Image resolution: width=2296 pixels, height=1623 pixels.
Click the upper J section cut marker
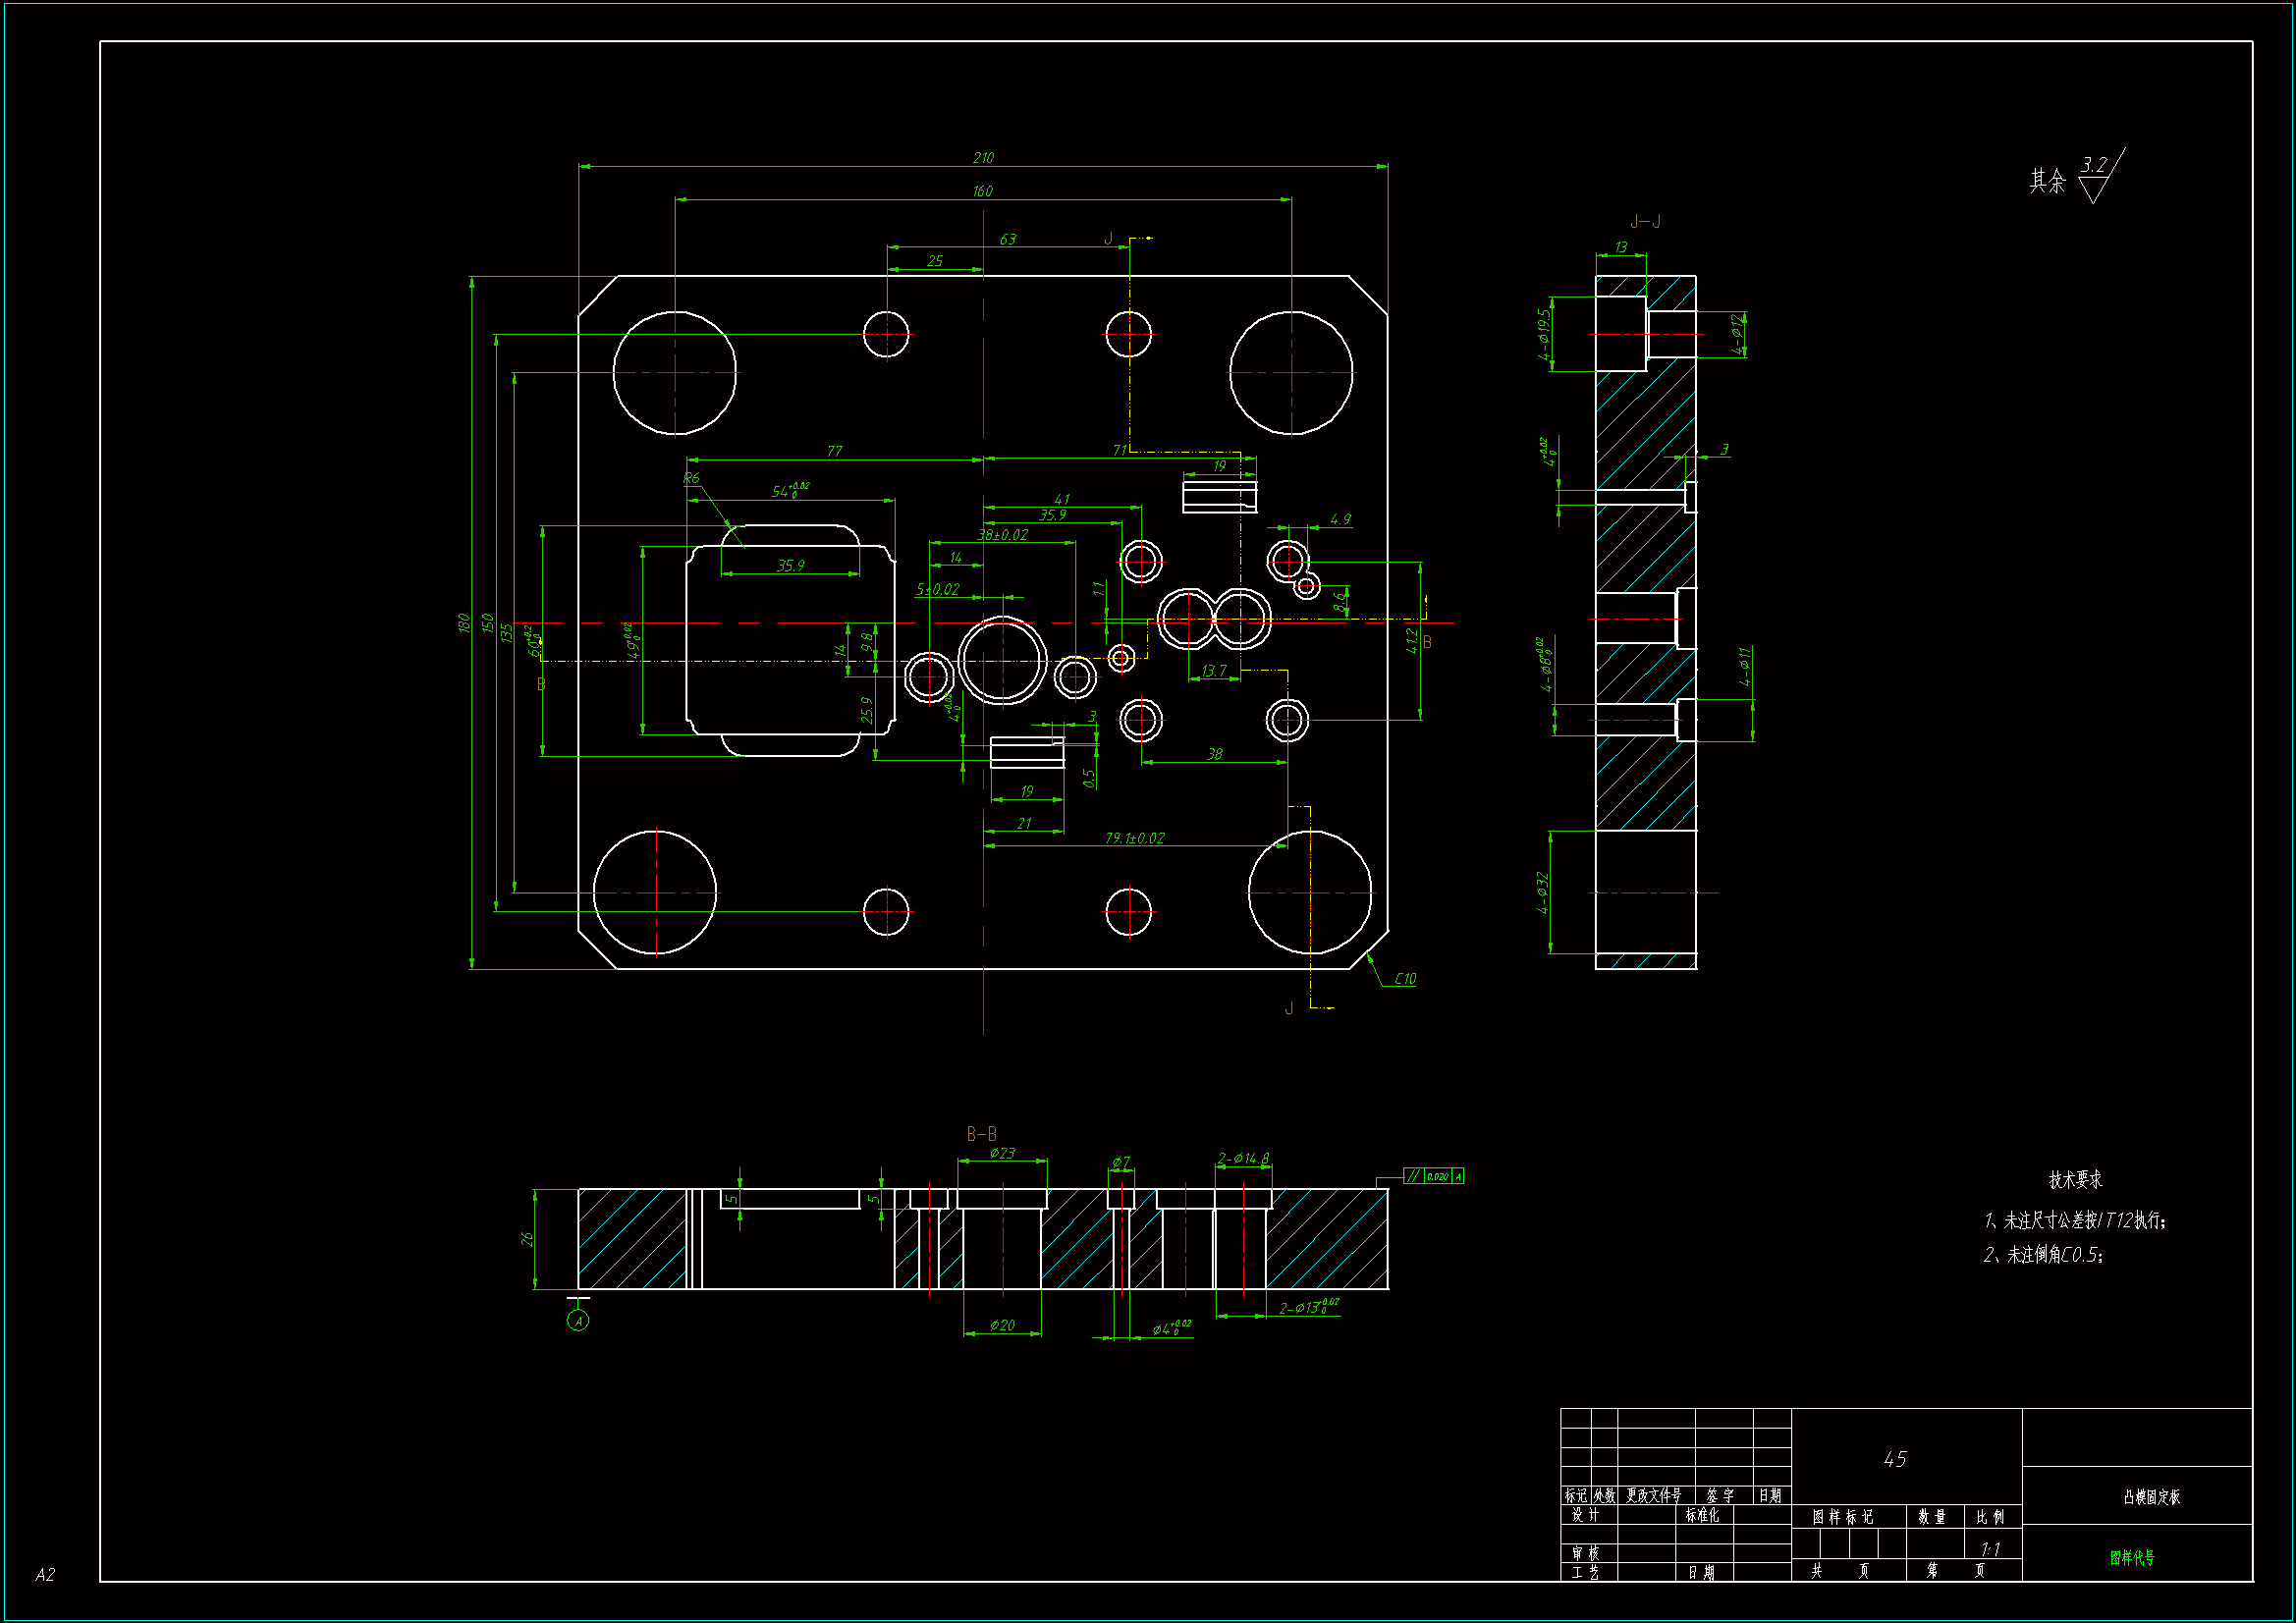click(1108, 238)
